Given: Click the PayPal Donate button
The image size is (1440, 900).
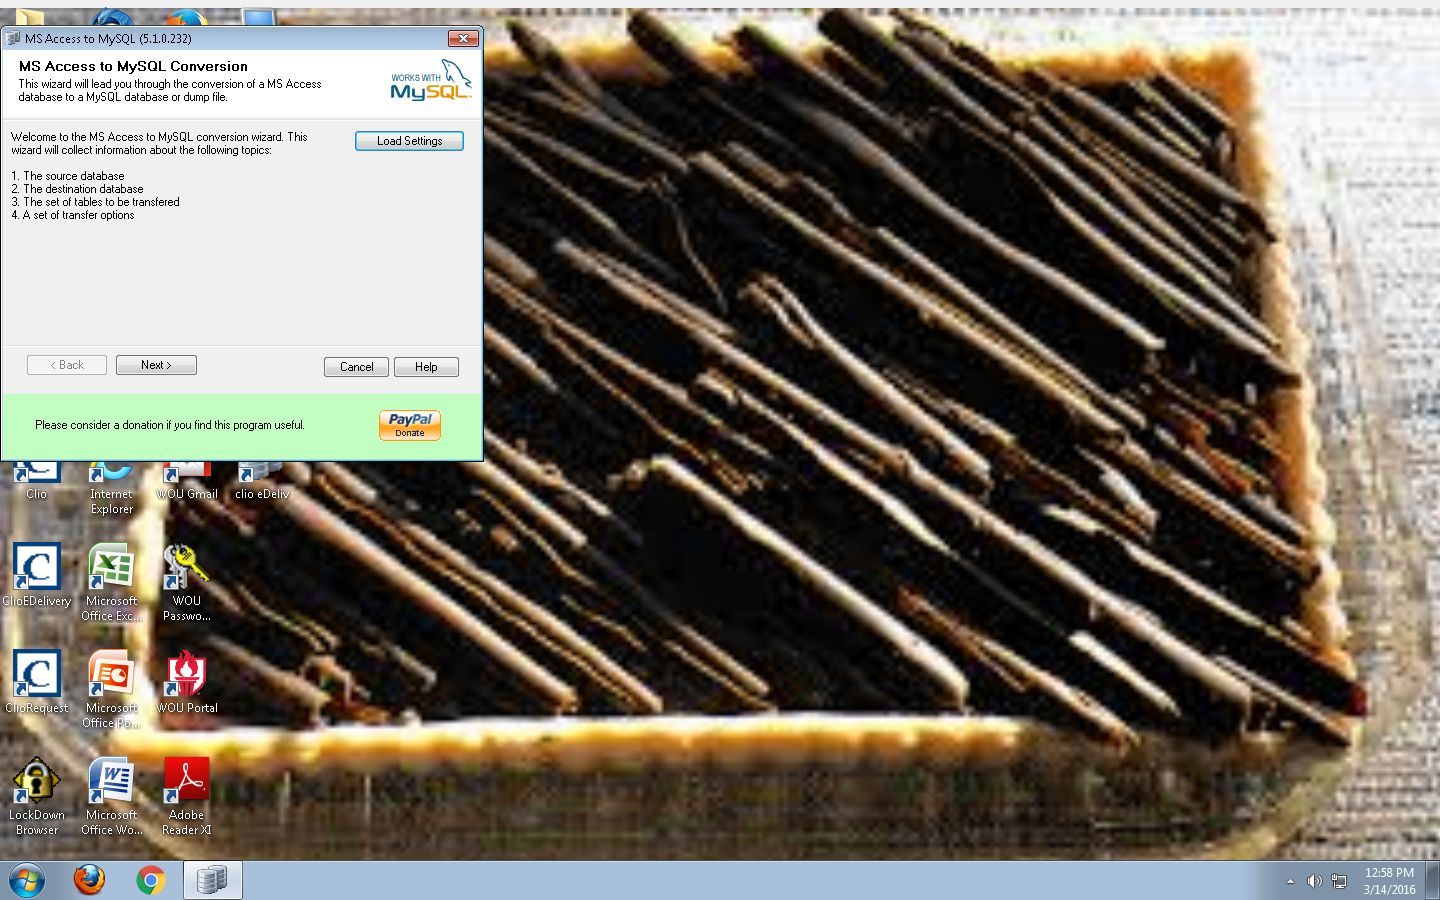Looking at the screenshot, I should (410, 425).
